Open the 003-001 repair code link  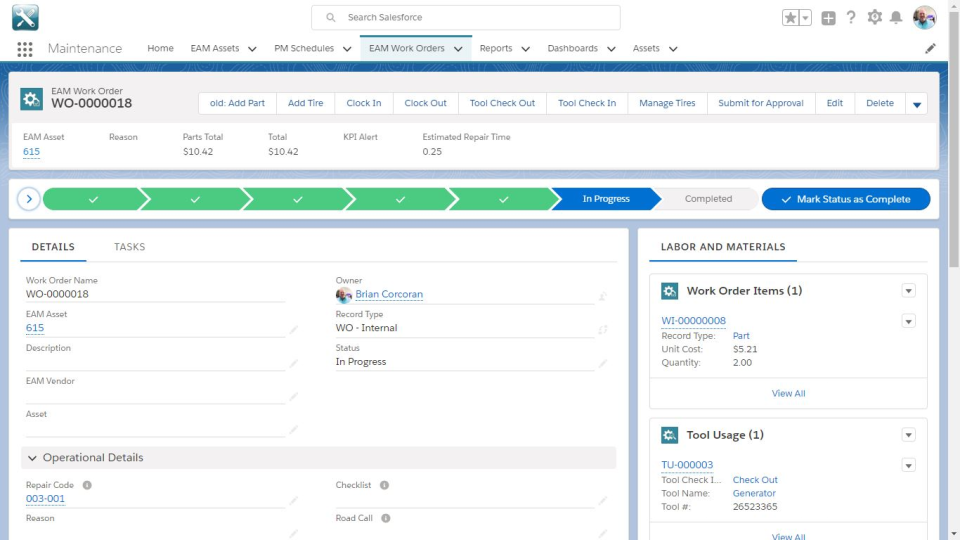coord(45,499)
